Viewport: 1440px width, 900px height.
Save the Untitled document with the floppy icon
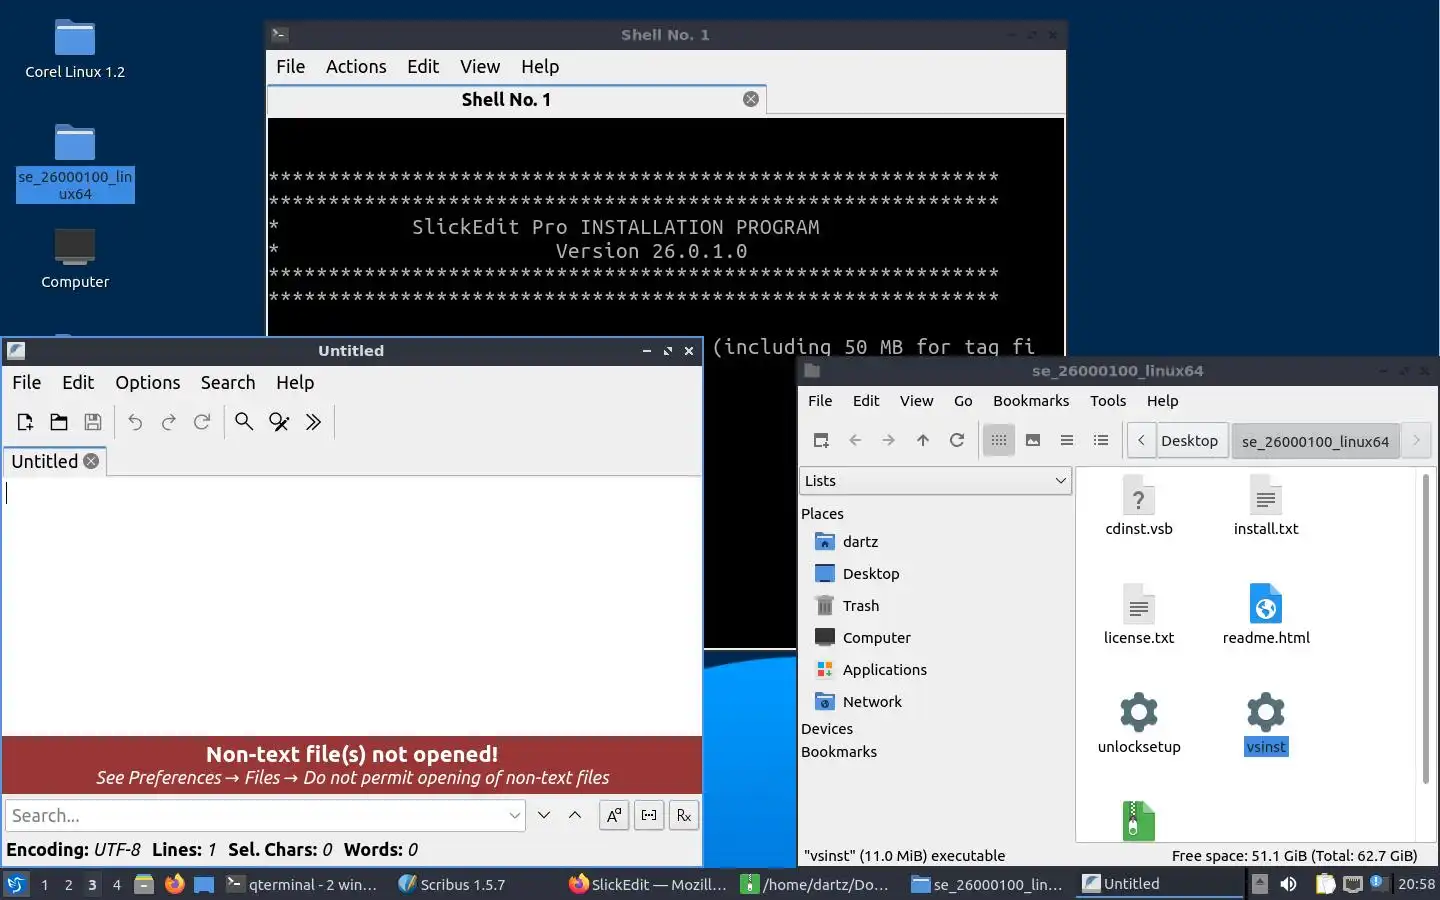pos(93,422)
